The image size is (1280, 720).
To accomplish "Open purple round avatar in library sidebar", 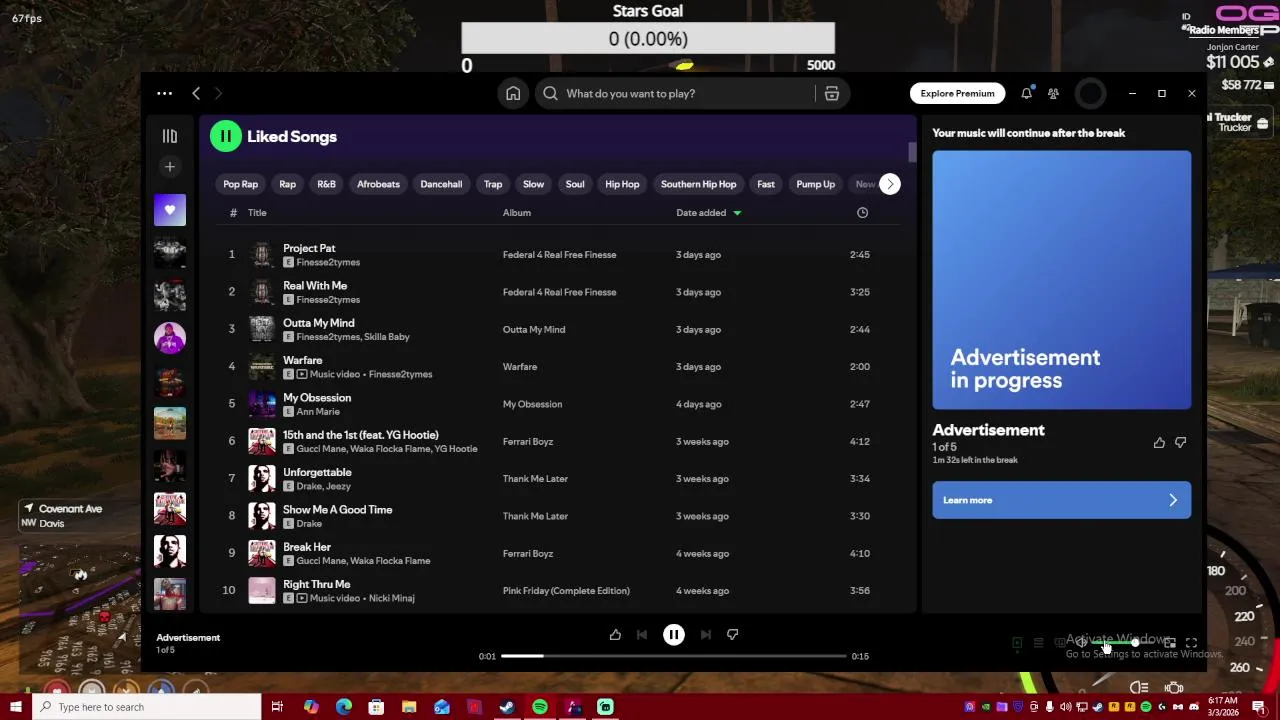I will point(170,338).
